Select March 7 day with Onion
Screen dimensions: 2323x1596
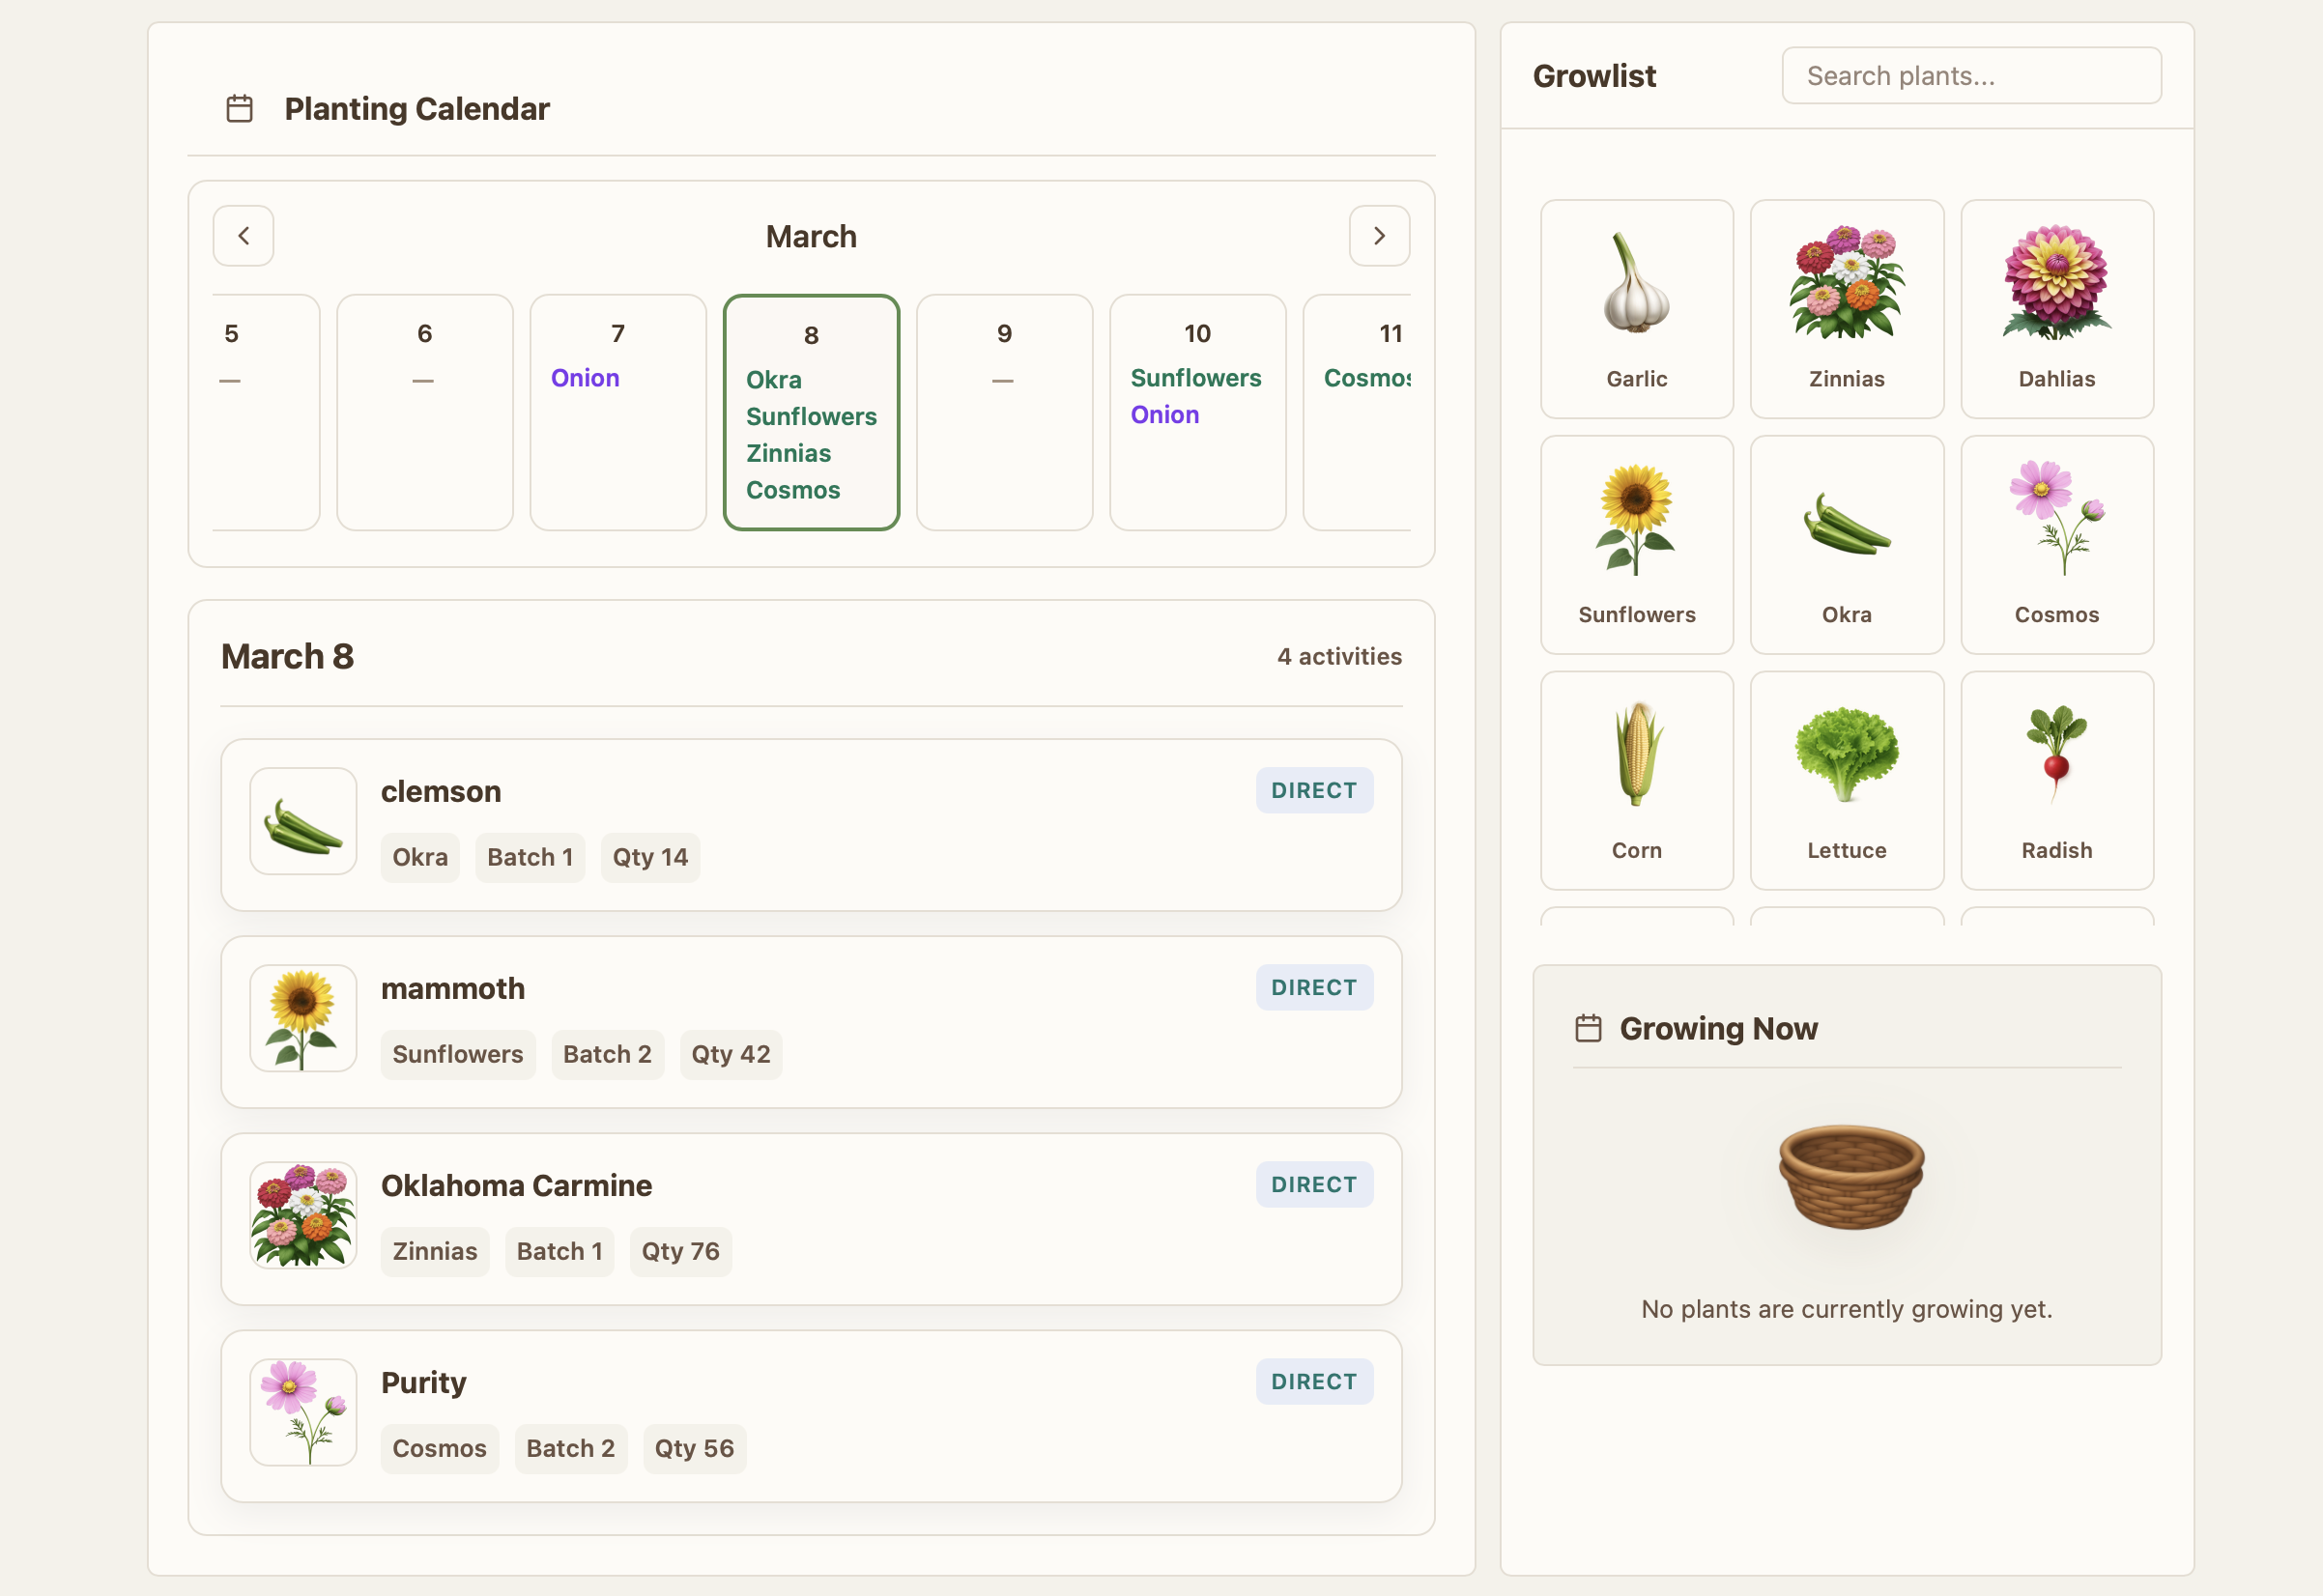(617, 411)
